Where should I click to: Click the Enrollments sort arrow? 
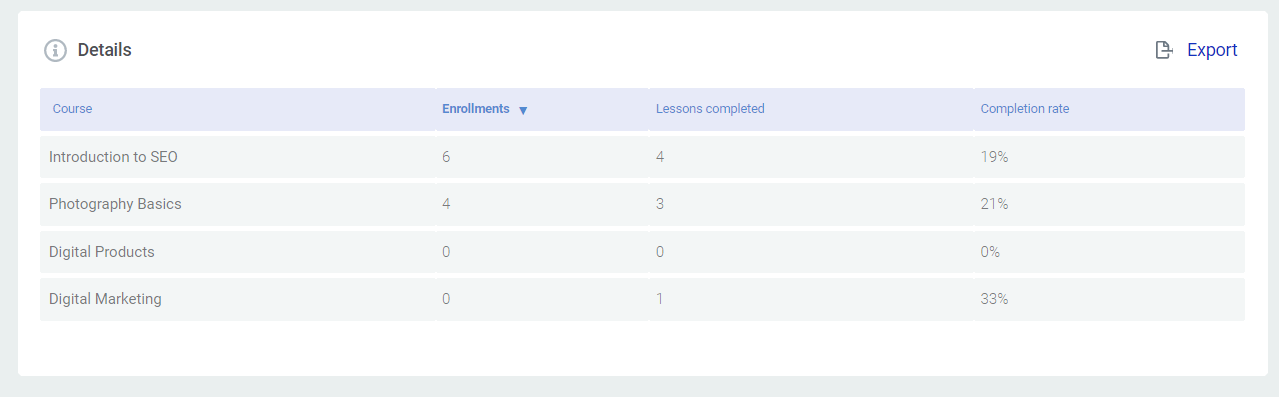[x=523, y=110]
